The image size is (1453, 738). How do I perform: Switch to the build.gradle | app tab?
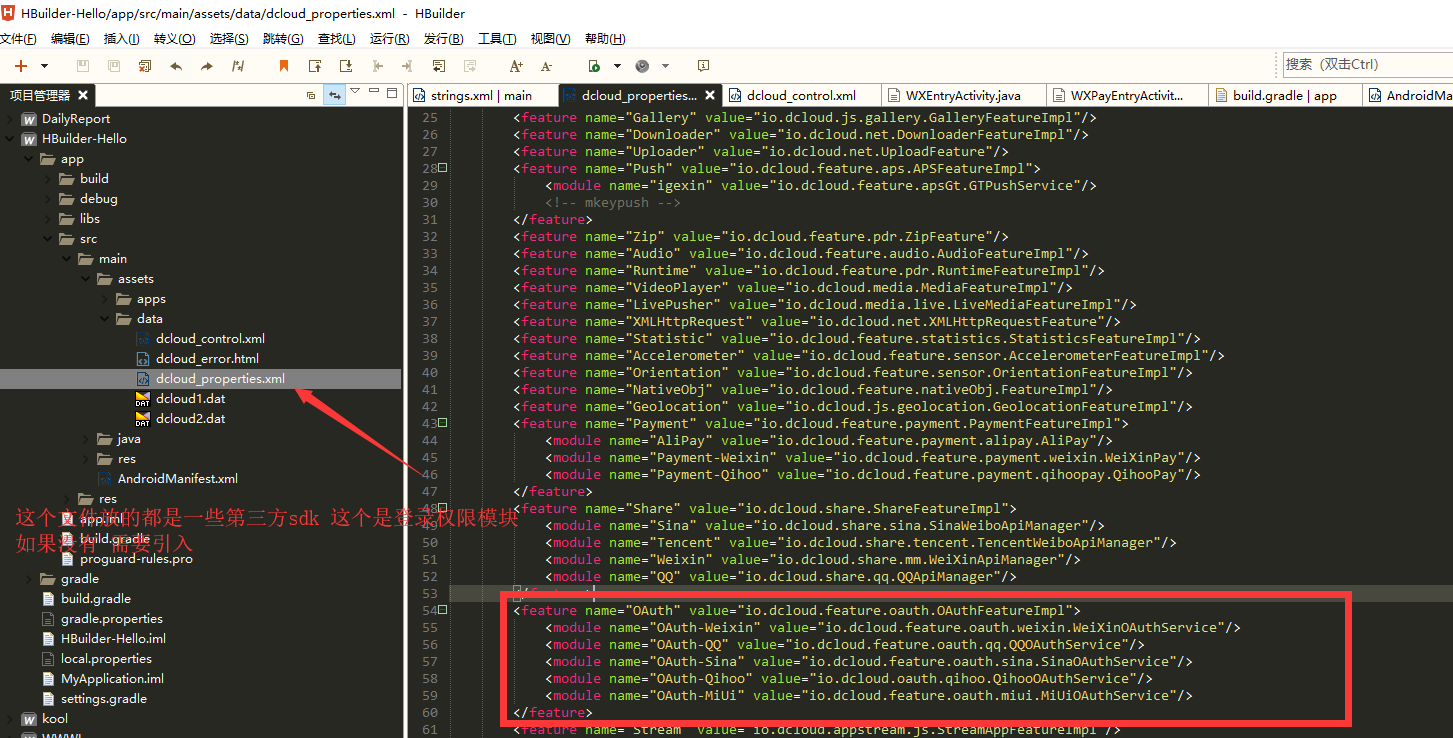point(1284,95)
